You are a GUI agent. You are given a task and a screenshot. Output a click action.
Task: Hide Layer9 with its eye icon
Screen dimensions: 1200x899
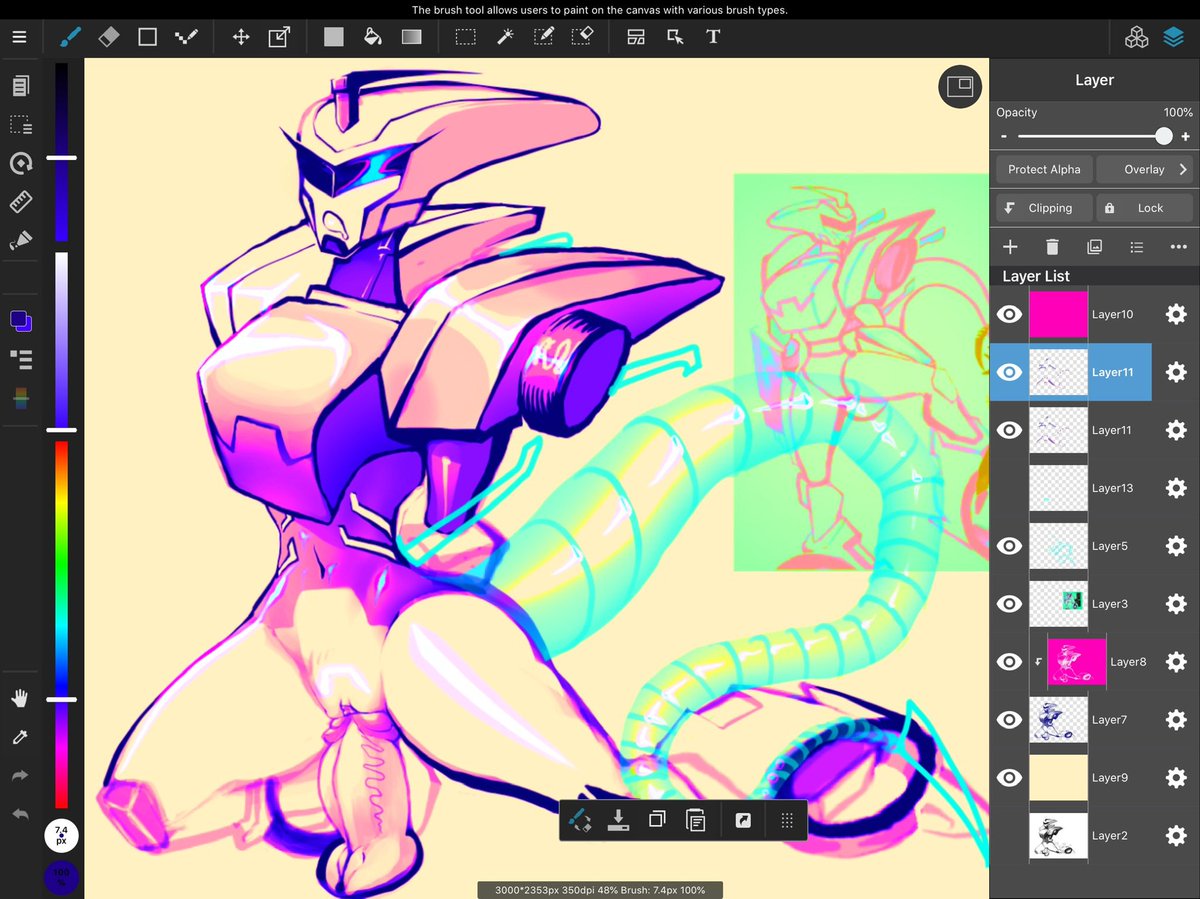click(x=1010, y=778)
